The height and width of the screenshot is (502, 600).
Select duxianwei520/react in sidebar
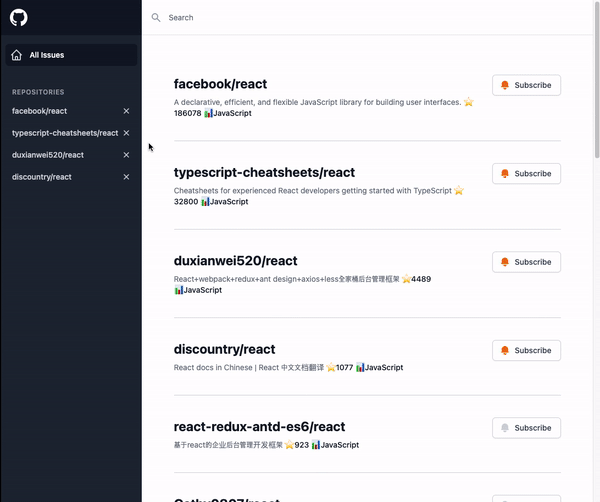(48, 155)
